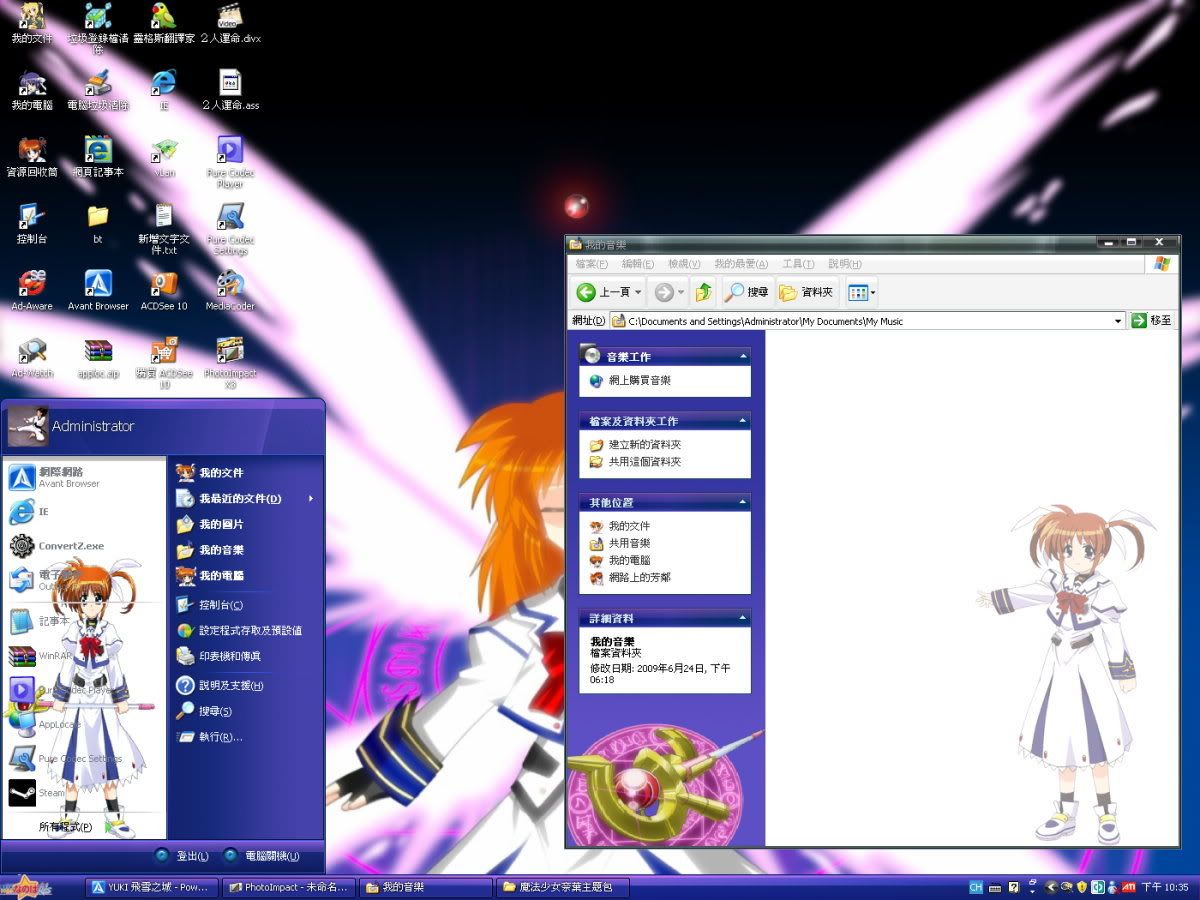
Task: Click the 網上購買音樂 link
Action: point(639,381)
